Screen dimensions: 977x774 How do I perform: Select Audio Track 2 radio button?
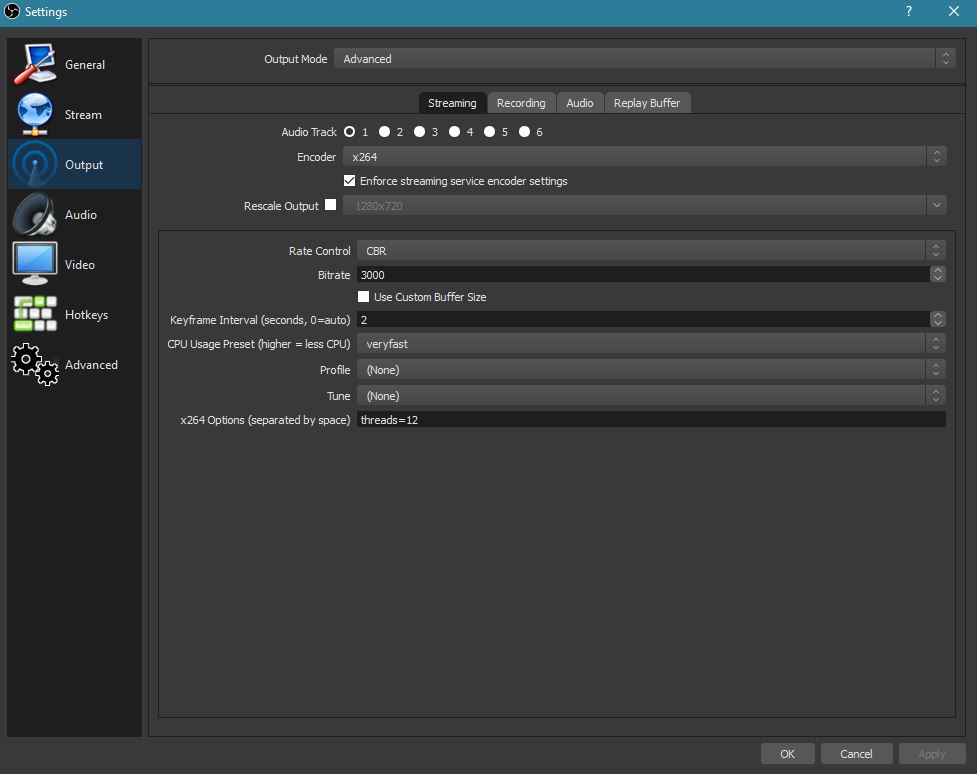(384, 131)
